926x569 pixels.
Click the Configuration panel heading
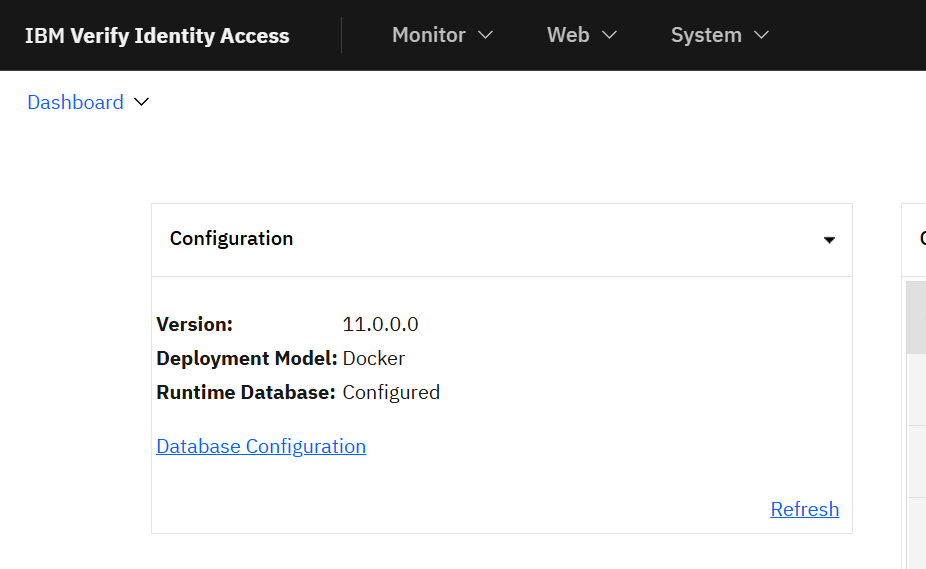pos(231,238)
